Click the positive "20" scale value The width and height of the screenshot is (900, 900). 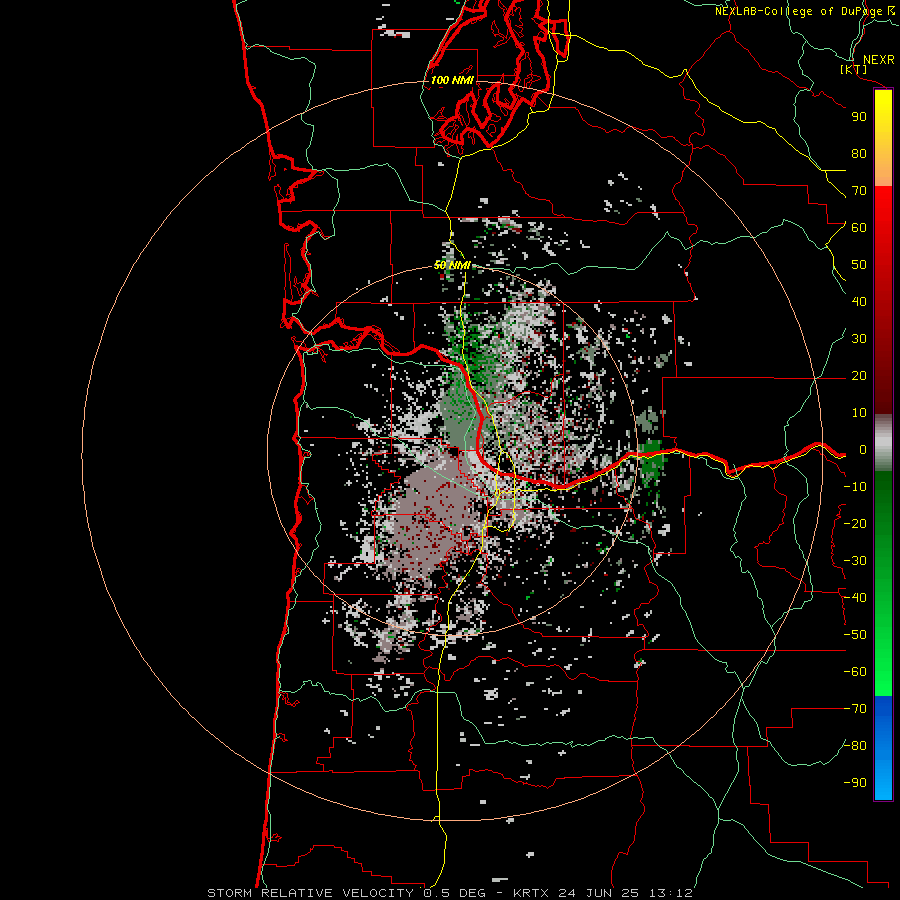(859, 376)
